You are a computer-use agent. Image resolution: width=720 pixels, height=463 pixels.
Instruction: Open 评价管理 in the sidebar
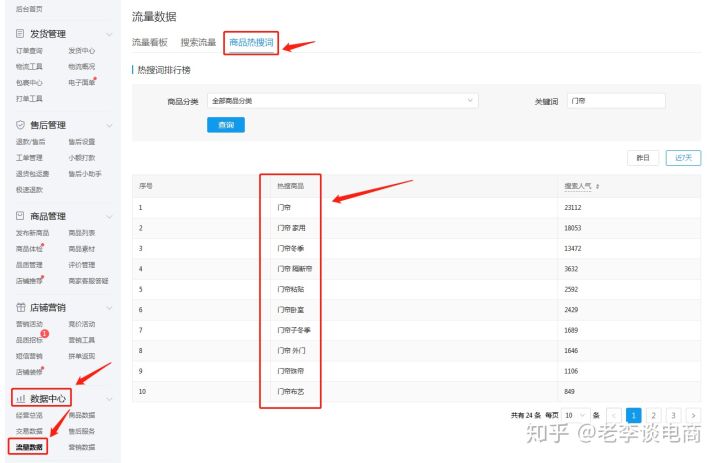[81, 265]
